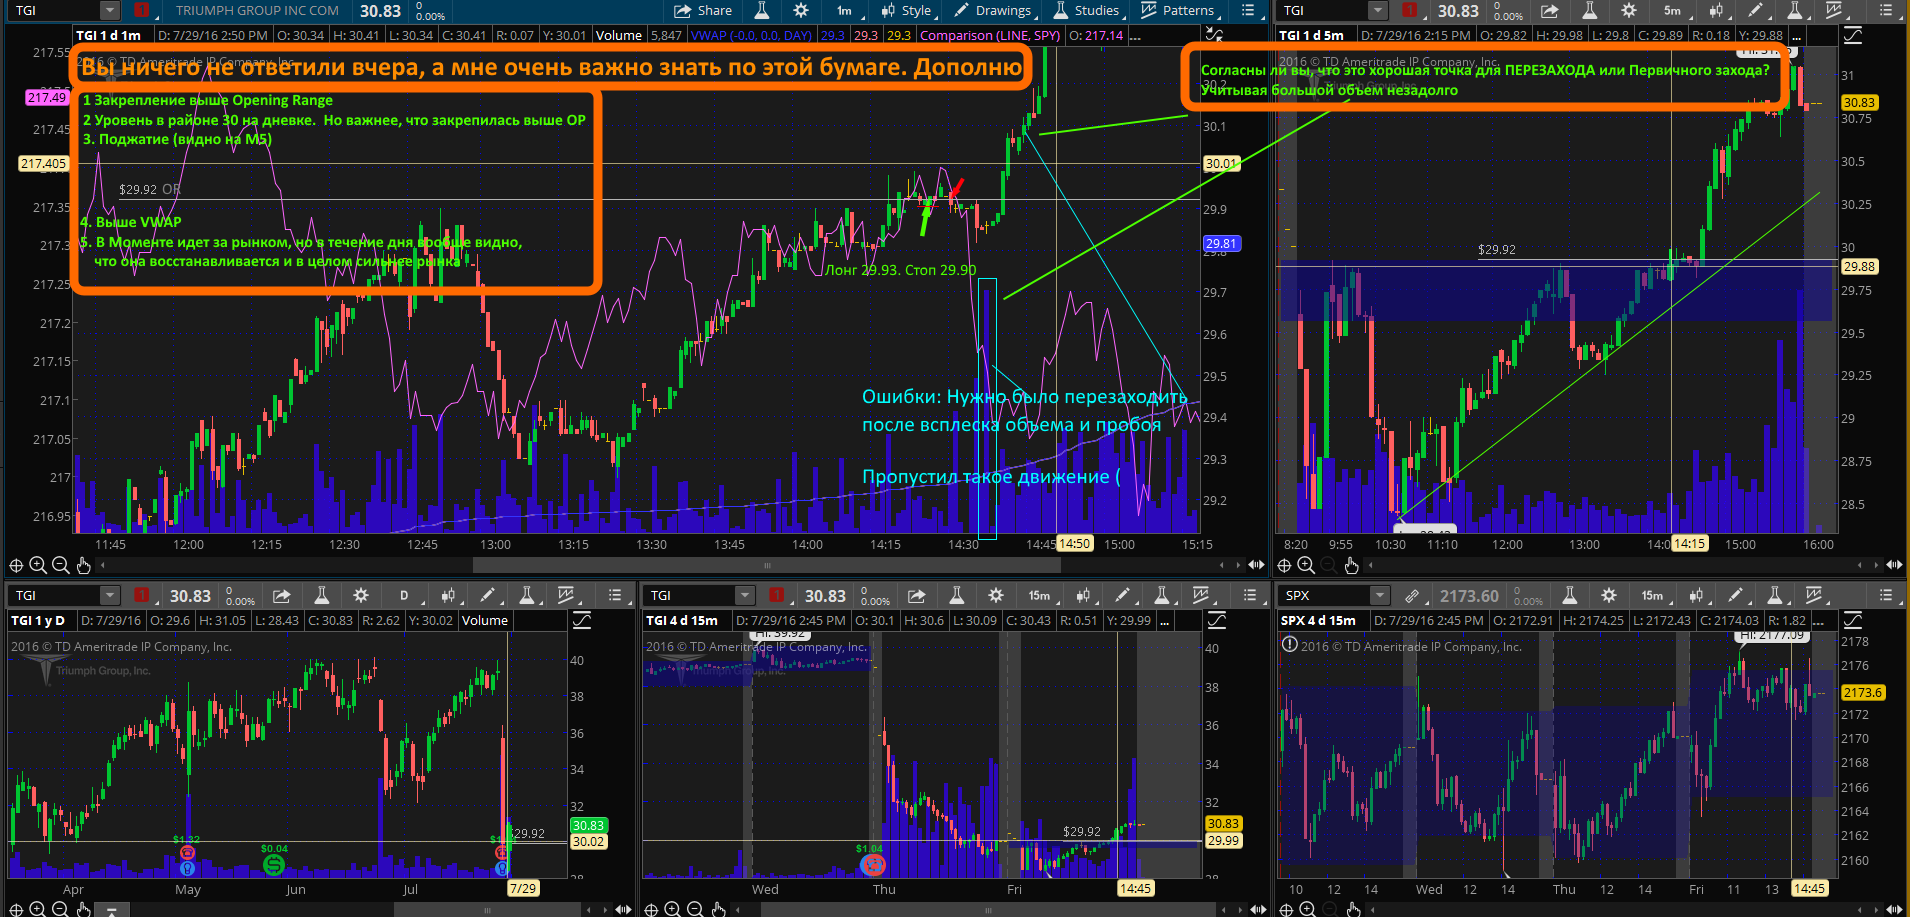Viewport: 1910px width, 917px height.
Task: Click the info circle icon on the SPX chart
Action: (1290, 644)
